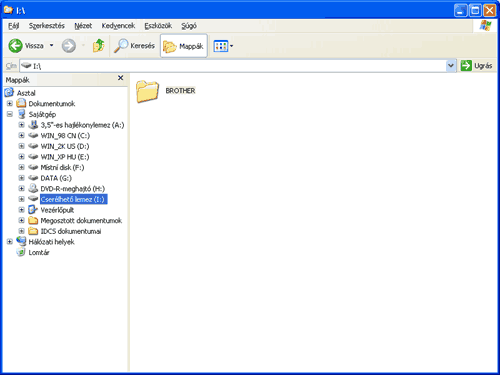Click the Vissza back arrow icon
The width and height of the screenshot is (500, 375).
15,46
